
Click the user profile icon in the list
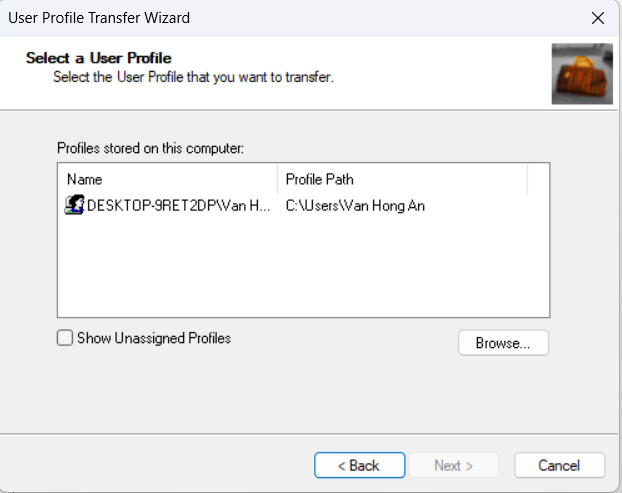pyautogui.click(x=75, y=205)
